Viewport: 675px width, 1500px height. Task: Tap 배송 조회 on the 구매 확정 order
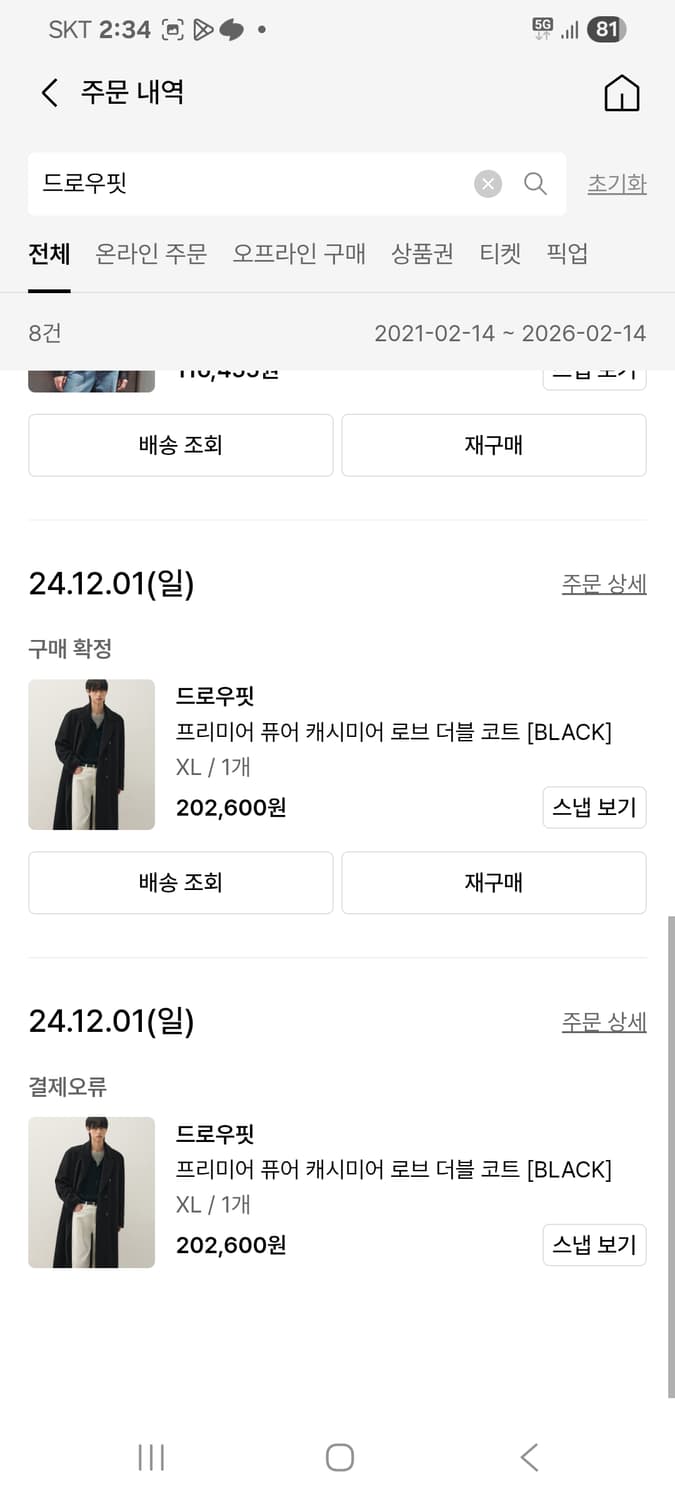(181, 882)
